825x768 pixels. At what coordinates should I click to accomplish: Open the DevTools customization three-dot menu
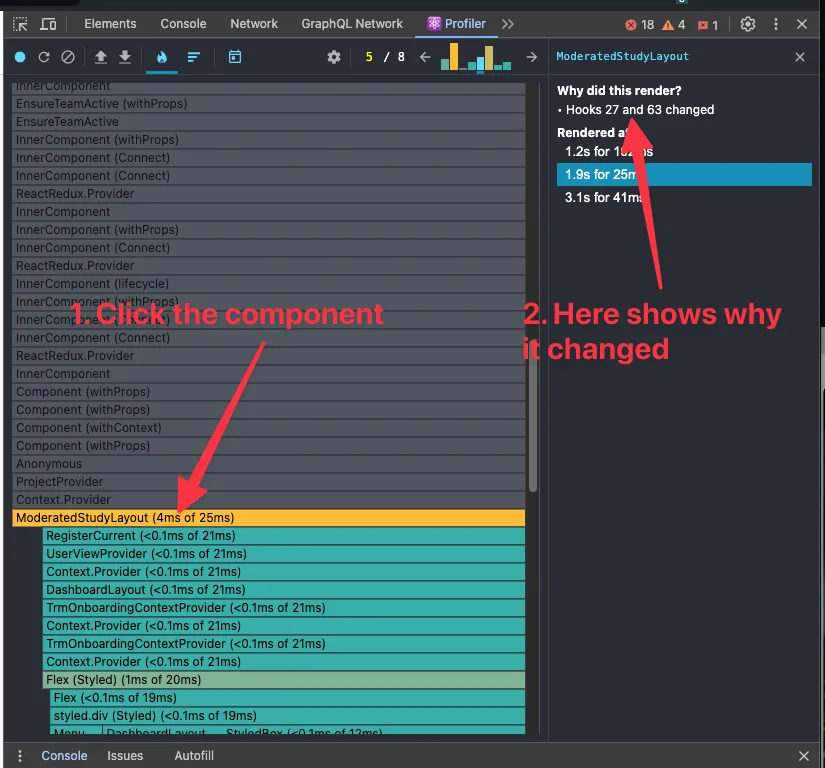775,23
